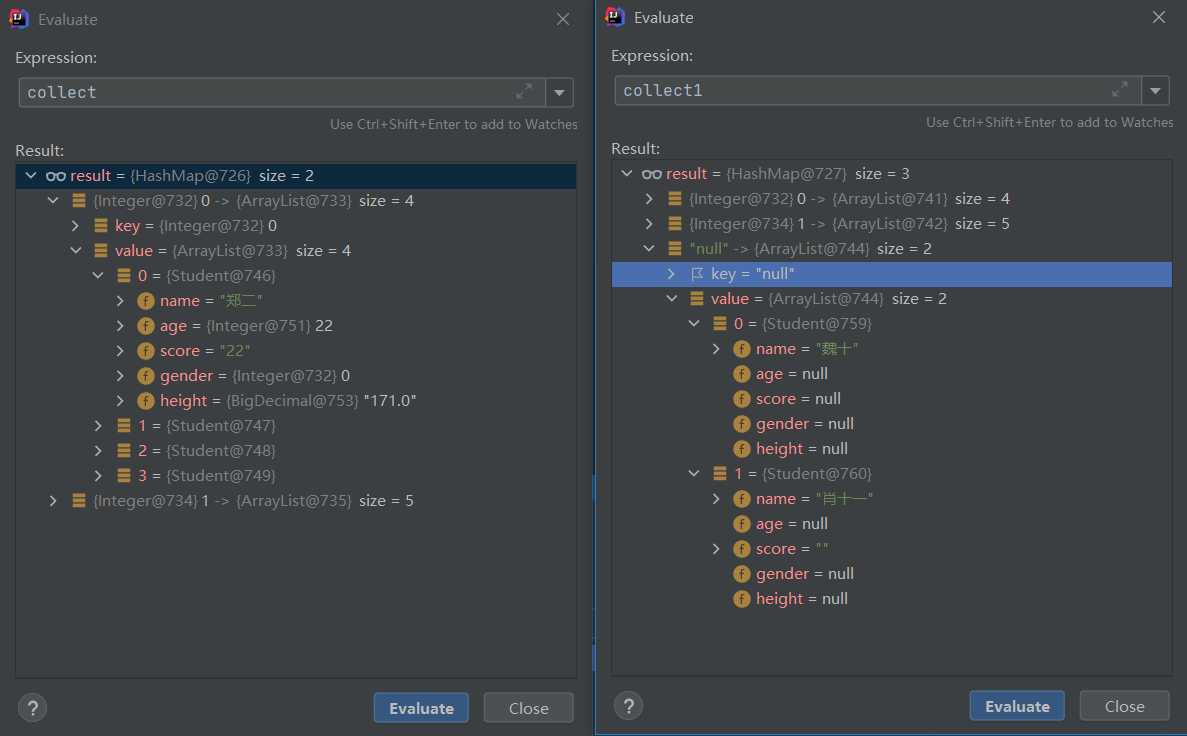Click the entry icon of Integer@734 1 -> ArrayList@742
The image size is (1187, 736).
coord(675,223)
